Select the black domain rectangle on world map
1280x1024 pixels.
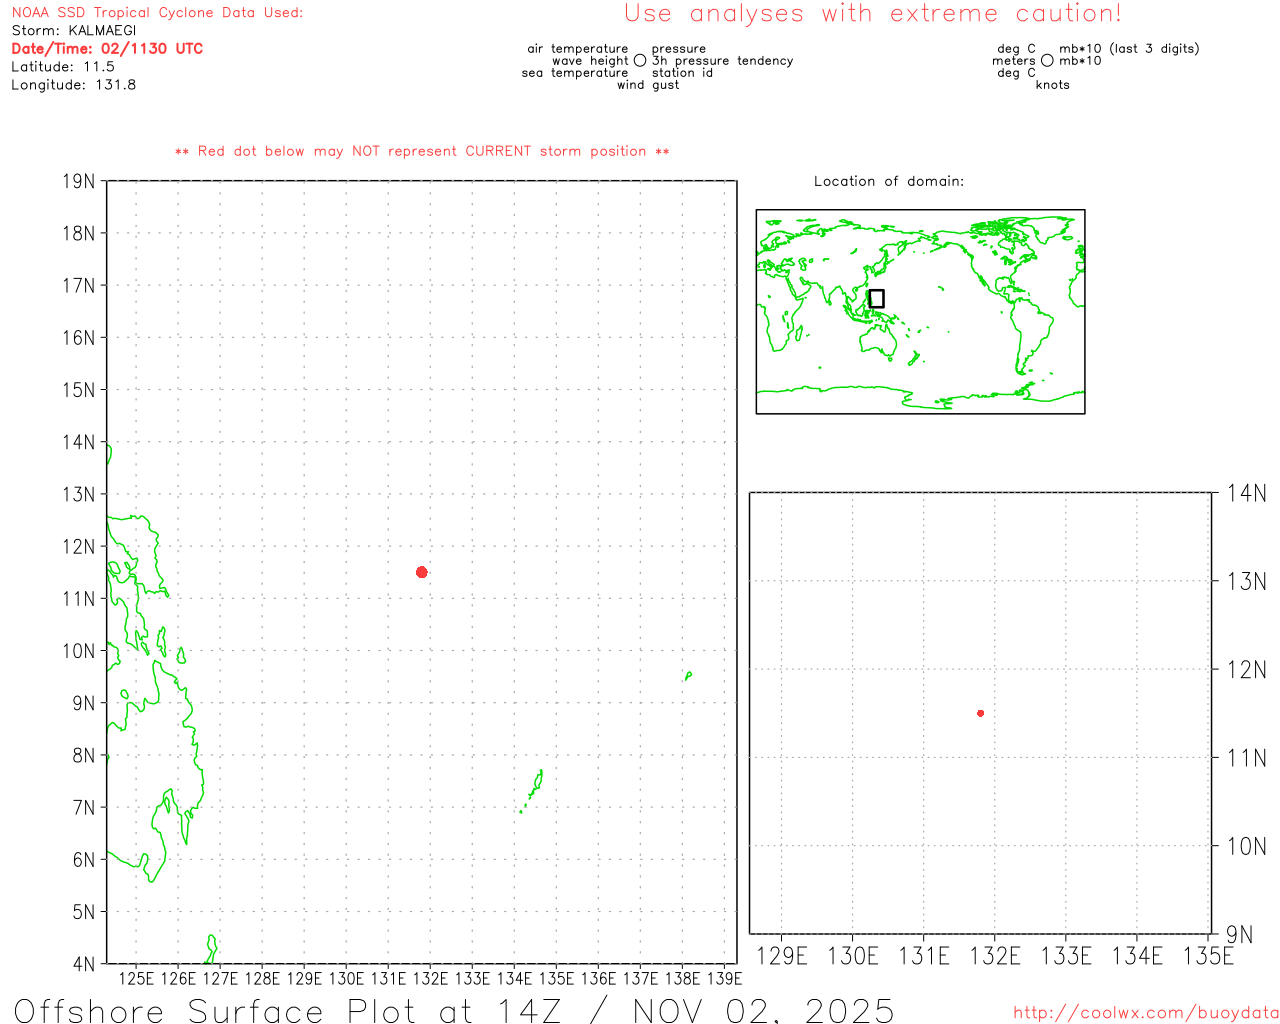point(876,299)
